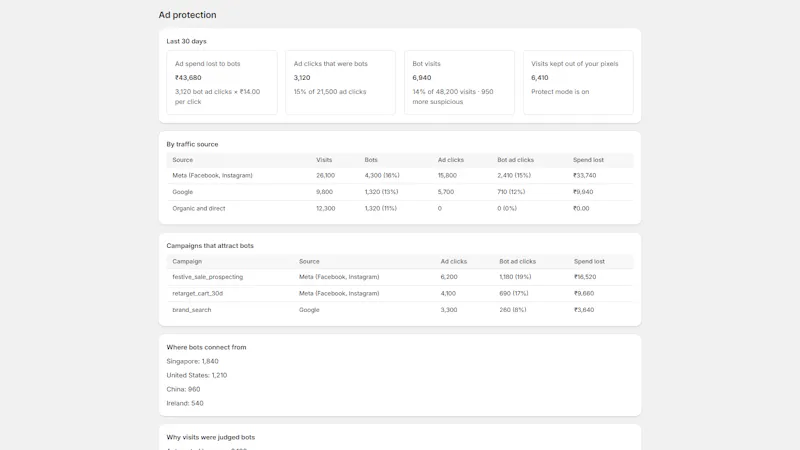Select the Google traffic source row

pyautogui.click(x=399, y=192)
